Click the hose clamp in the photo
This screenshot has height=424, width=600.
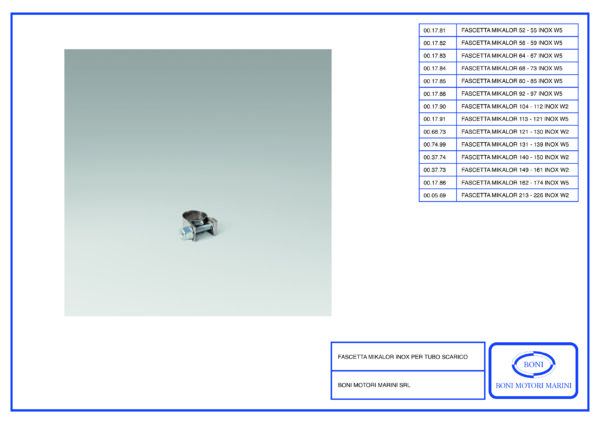195,227
